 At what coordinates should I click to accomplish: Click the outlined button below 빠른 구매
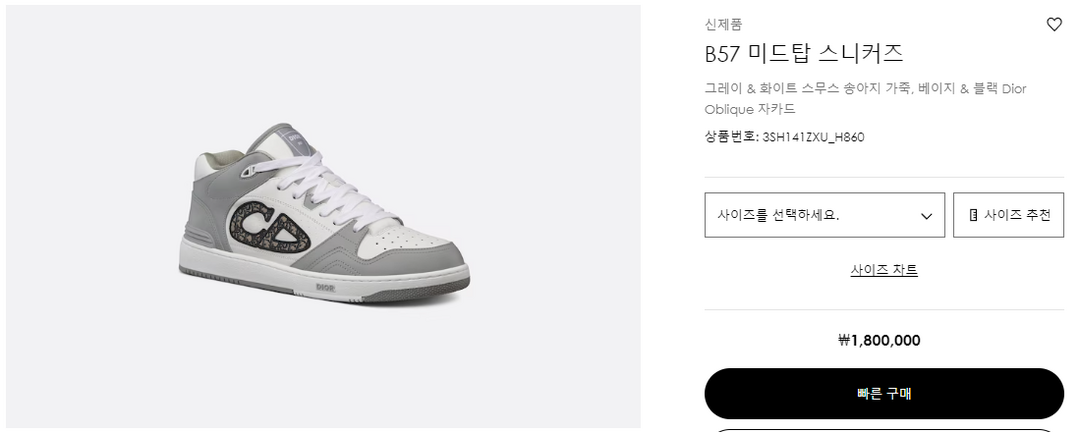(x=884, y=430)
